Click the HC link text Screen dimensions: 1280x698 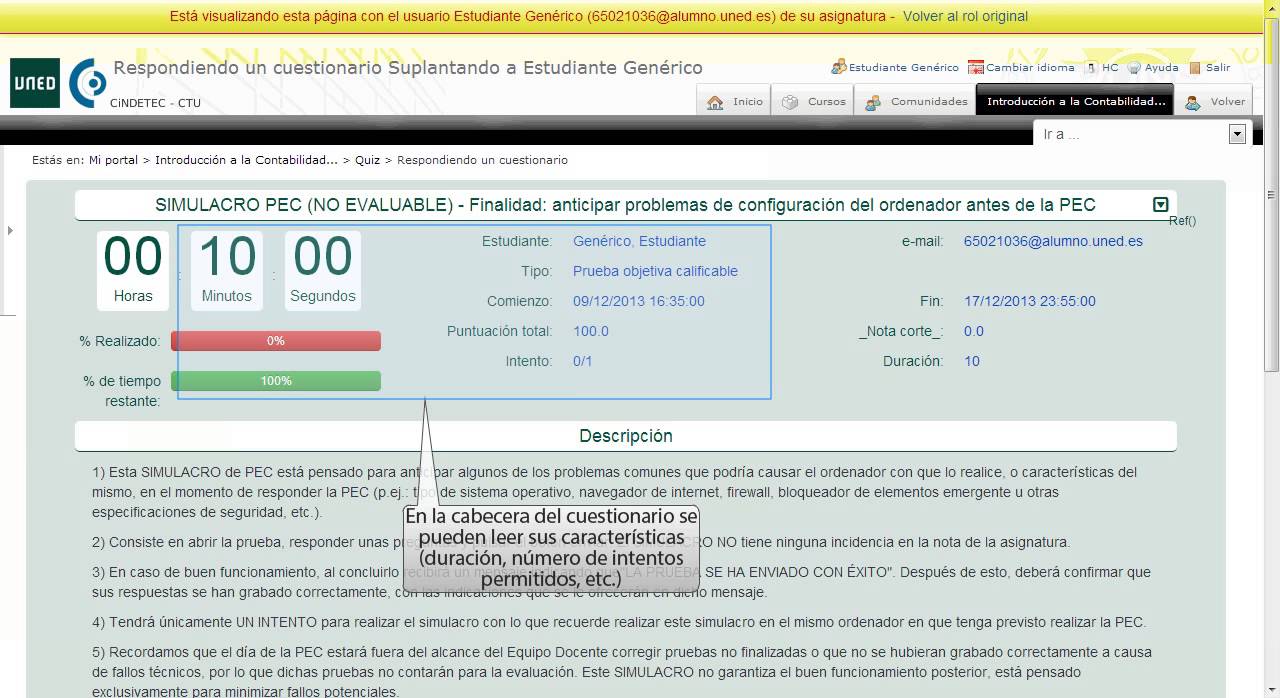tap(1110, 68)
